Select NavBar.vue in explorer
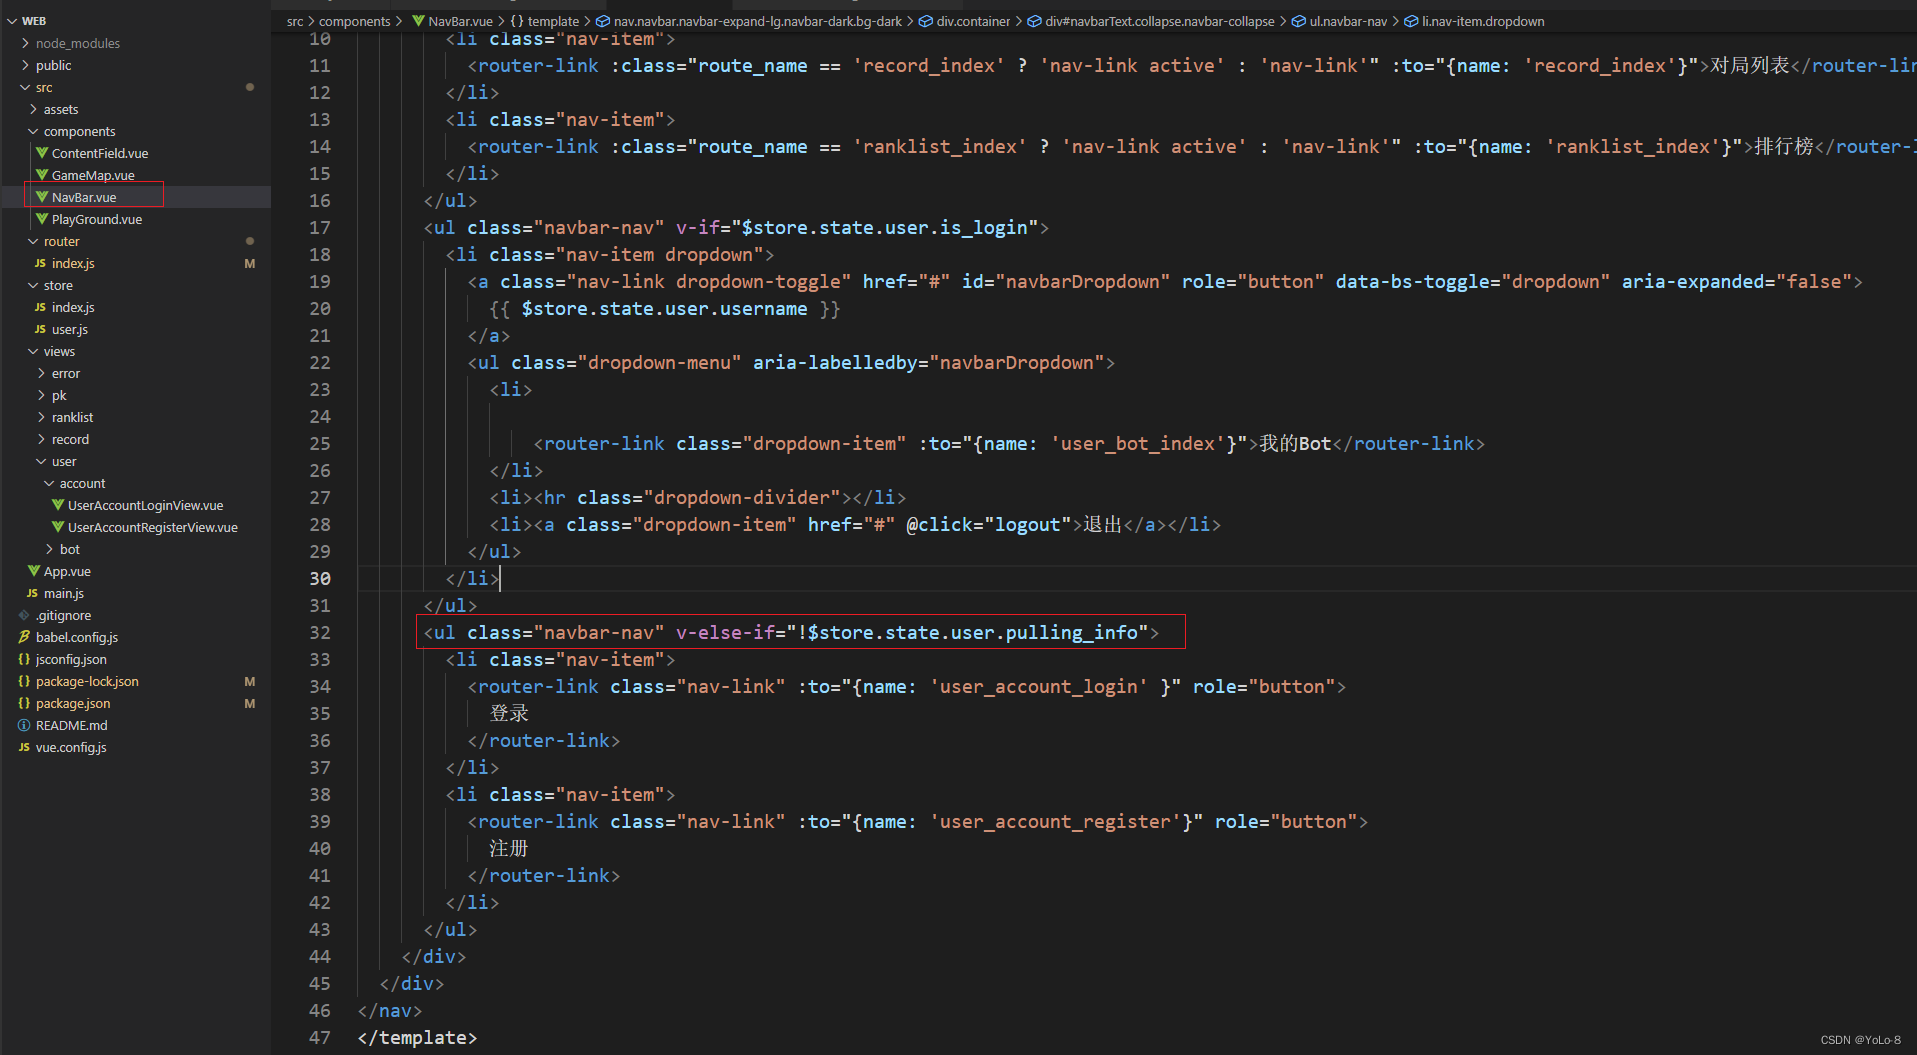This screenshot has width=1917, height=1055. [x=84, y=197]
